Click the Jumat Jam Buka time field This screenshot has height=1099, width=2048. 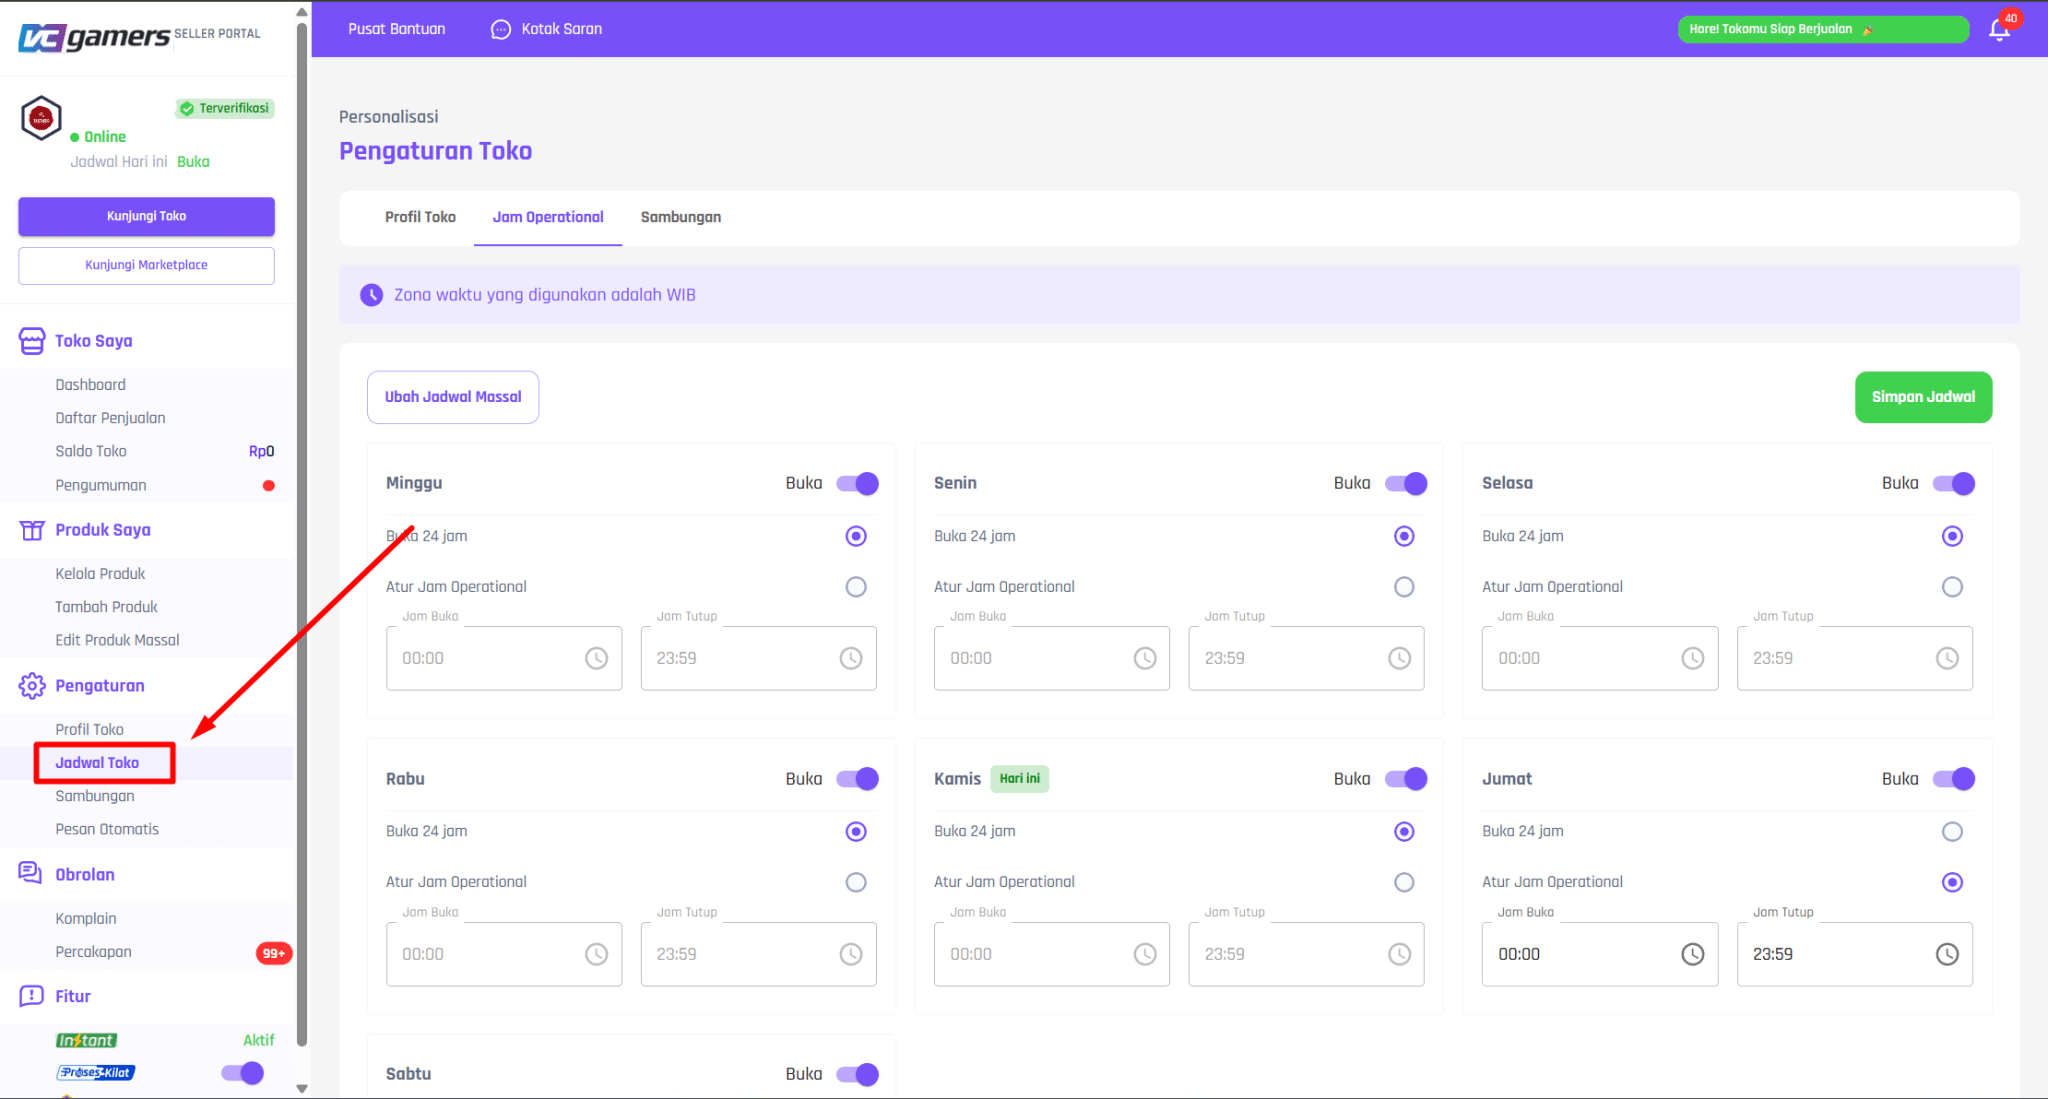(1600, 954)
